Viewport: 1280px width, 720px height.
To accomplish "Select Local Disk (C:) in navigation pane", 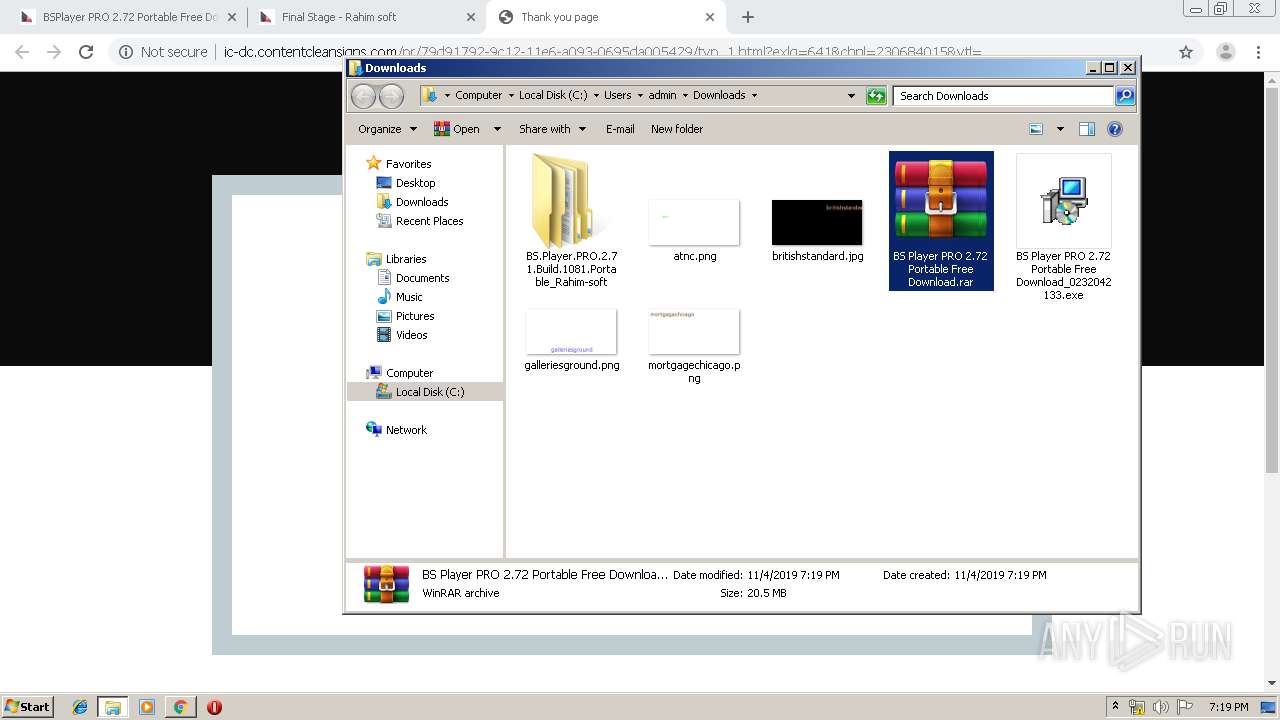I will coord(424,392).
